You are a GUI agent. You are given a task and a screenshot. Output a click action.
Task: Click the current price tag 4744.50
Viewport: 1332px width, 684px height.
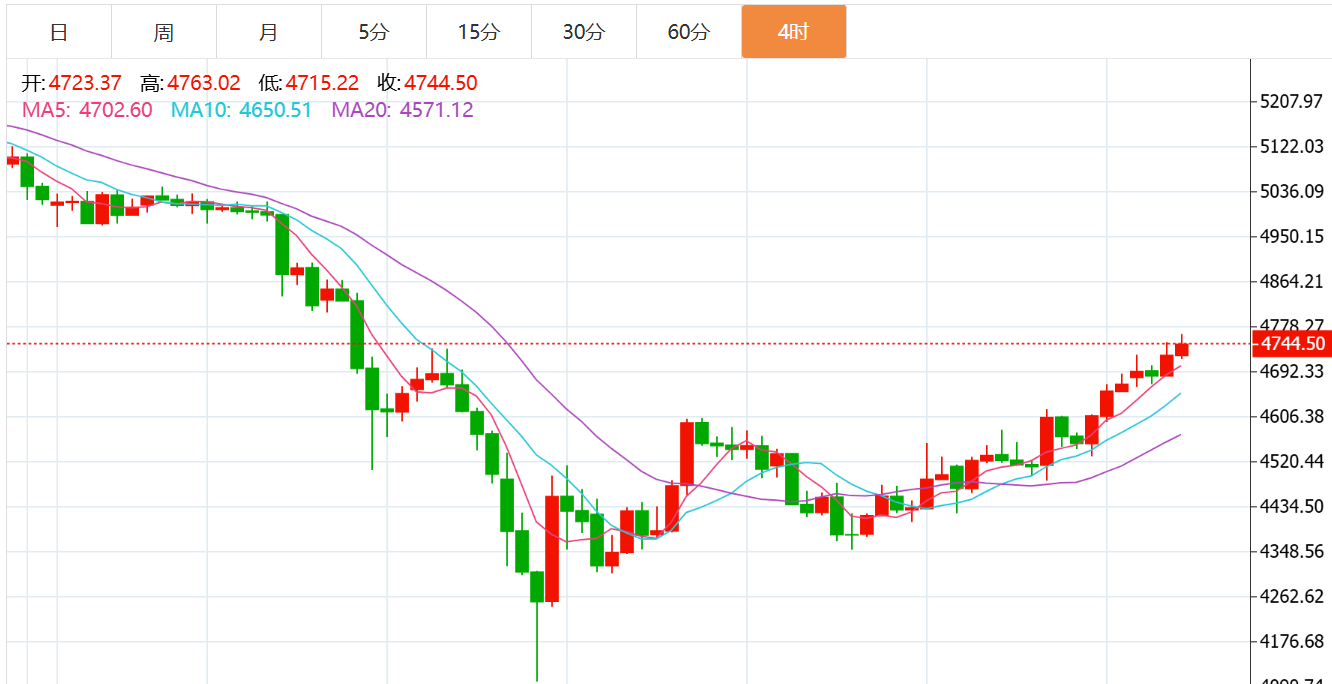1293,344
